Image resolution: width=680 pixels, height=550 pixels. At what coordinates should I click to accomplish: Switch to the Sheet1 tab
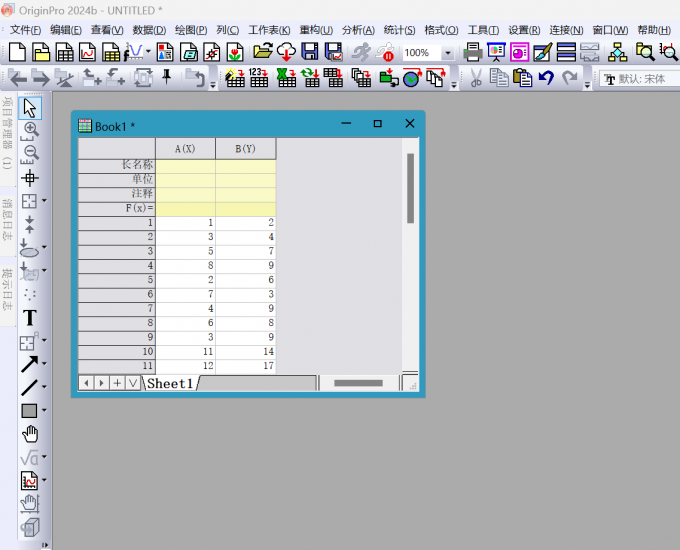(170, 383)
